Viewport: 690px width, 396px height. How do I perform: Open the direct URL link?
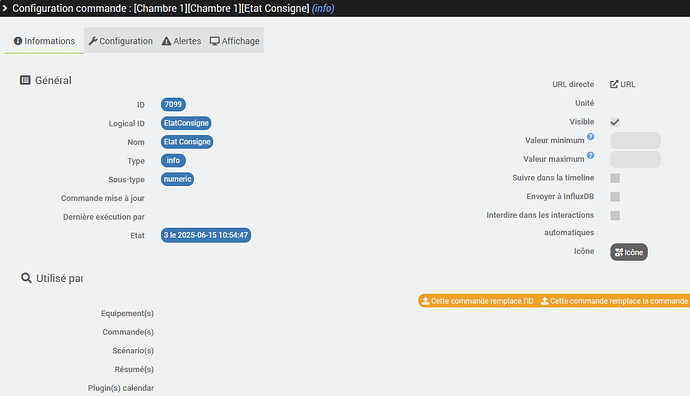[x=622, y=84]
